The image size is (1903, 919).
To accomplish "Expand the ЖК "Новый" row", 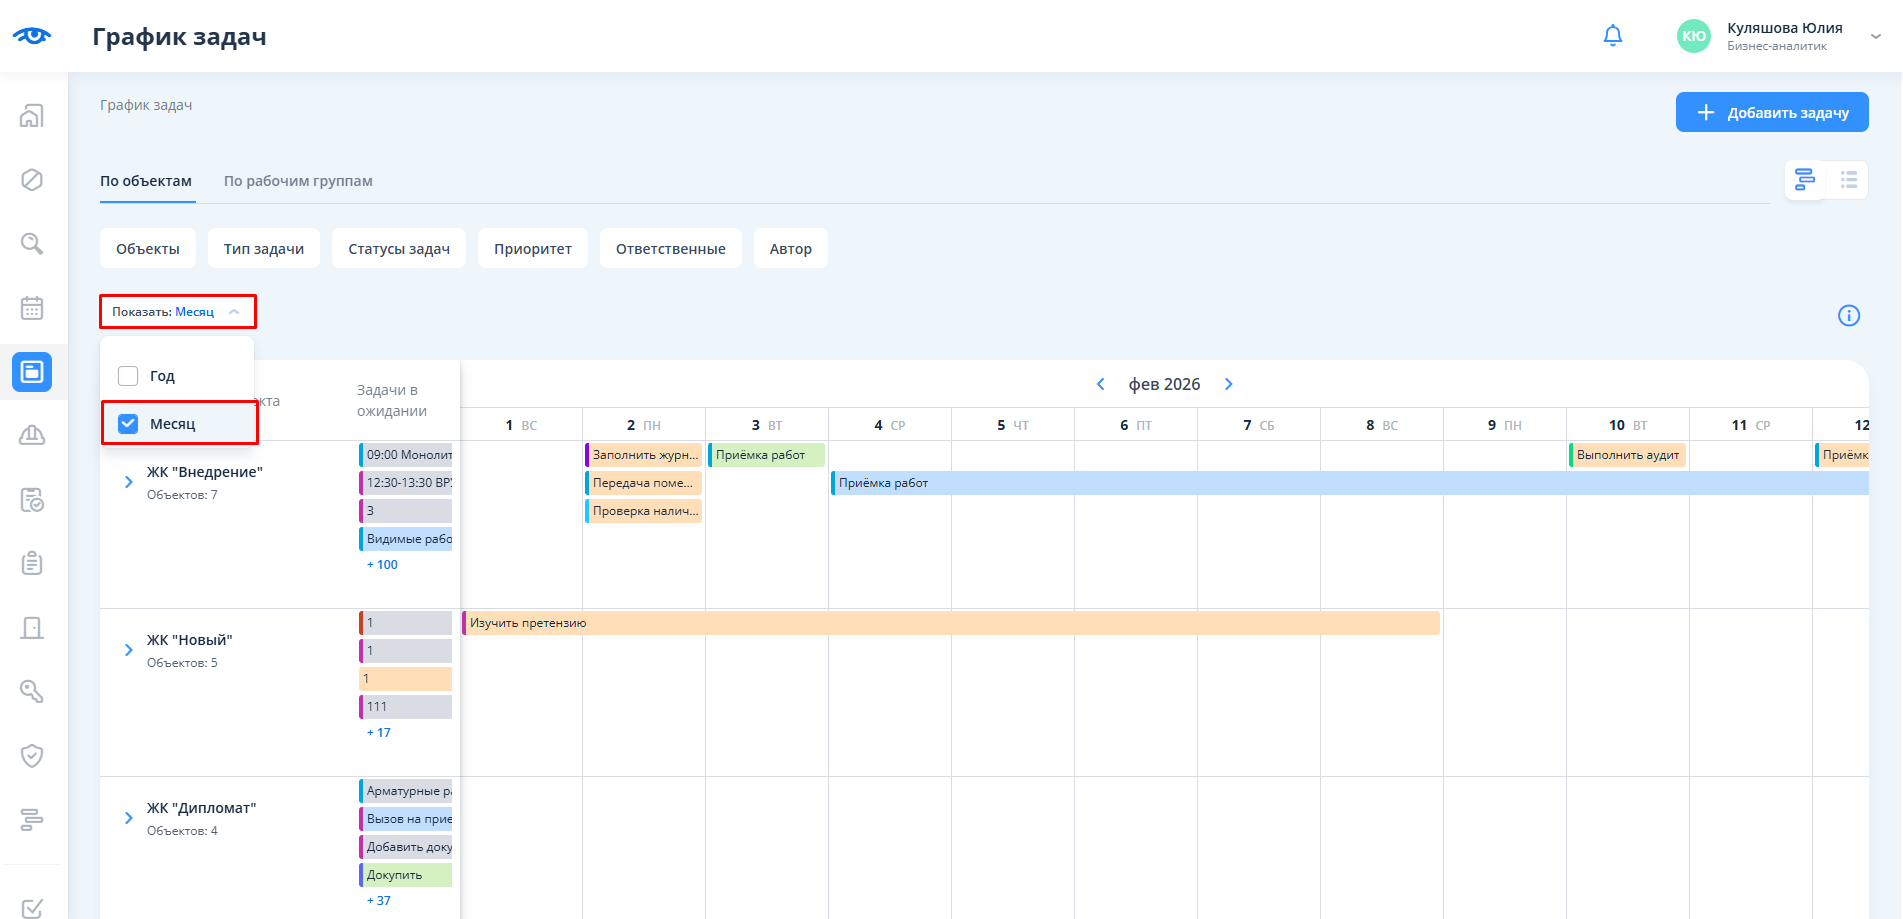I will pos(128,650).
